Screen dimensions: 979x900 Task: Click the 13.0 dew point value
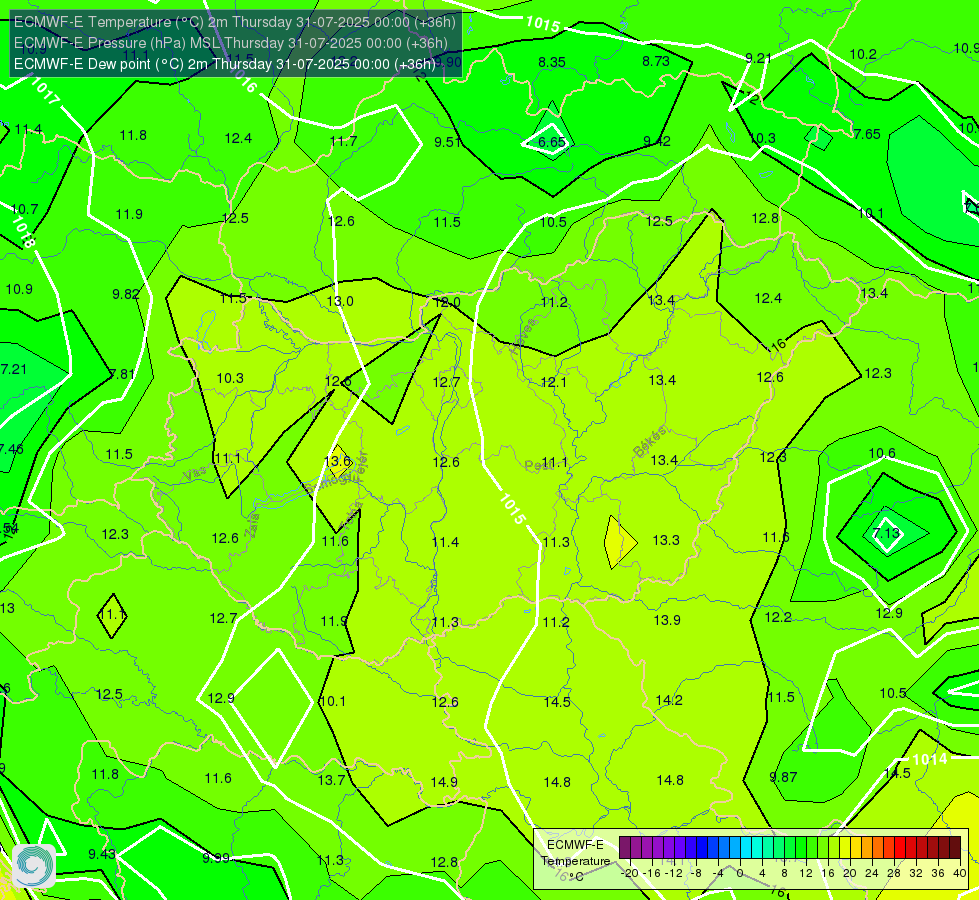pos(340,302)
